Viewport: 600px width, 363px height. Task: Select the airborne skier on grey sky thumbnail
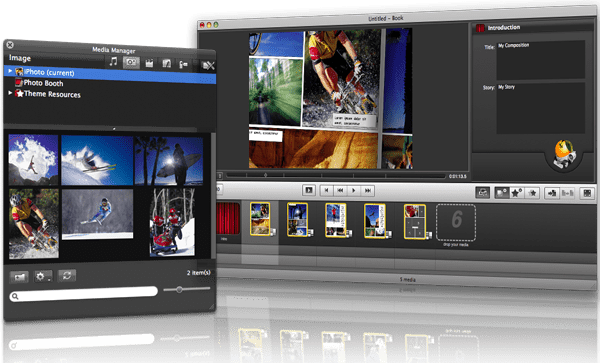[98, 214]
